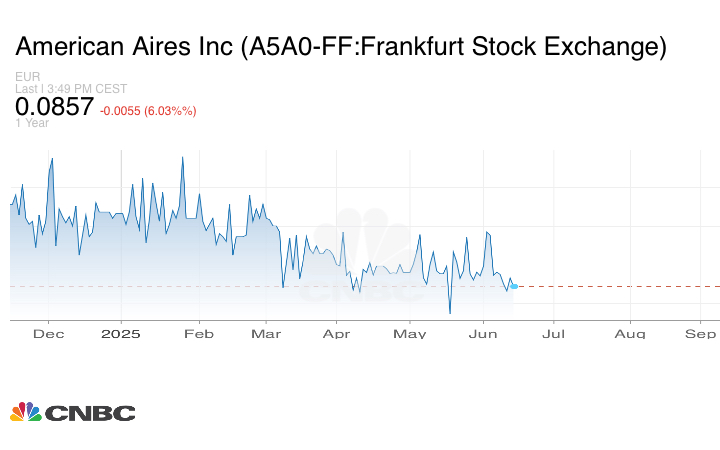The width and height of the screenshot is (720, 450).
Task: Click the May label on the time axis
Action: 409,334
